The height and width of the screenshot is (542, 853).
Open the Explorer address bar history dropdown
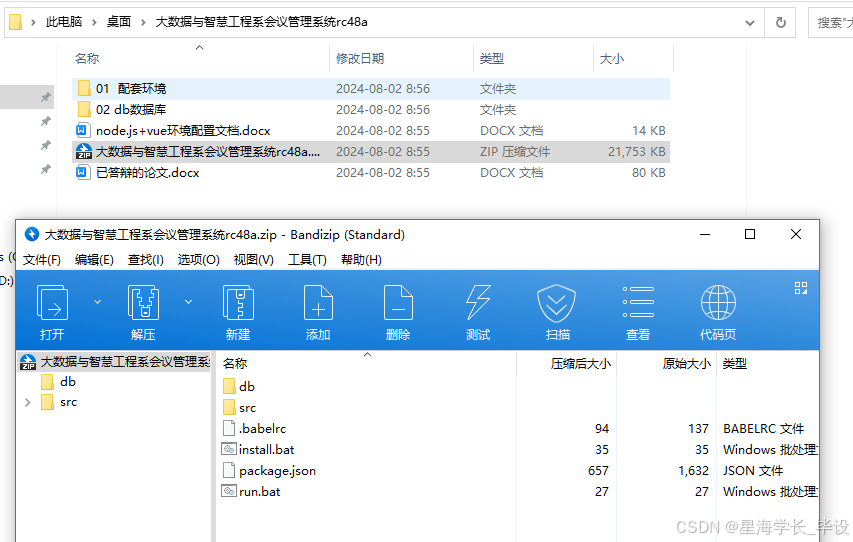750,23
